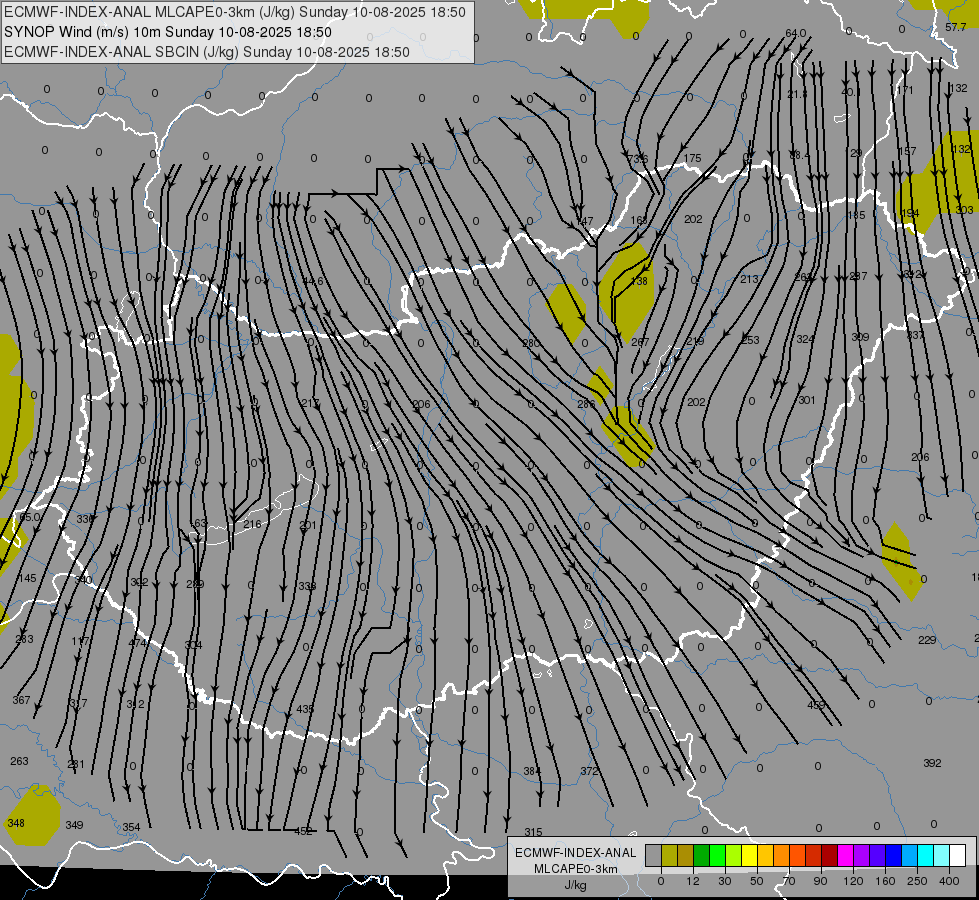Click the map value '349'

pyautogui.click(x=74, y=825)
